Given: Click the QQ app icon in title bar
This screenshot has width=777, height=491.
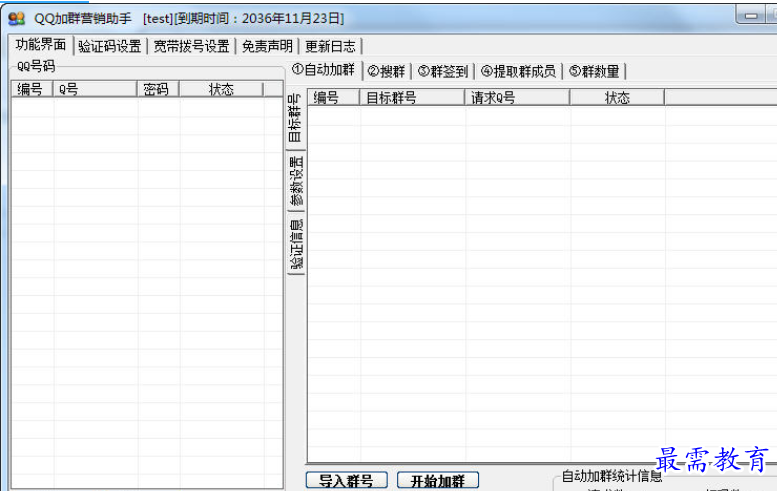Looking at the screenshot, I should [16, 18].
